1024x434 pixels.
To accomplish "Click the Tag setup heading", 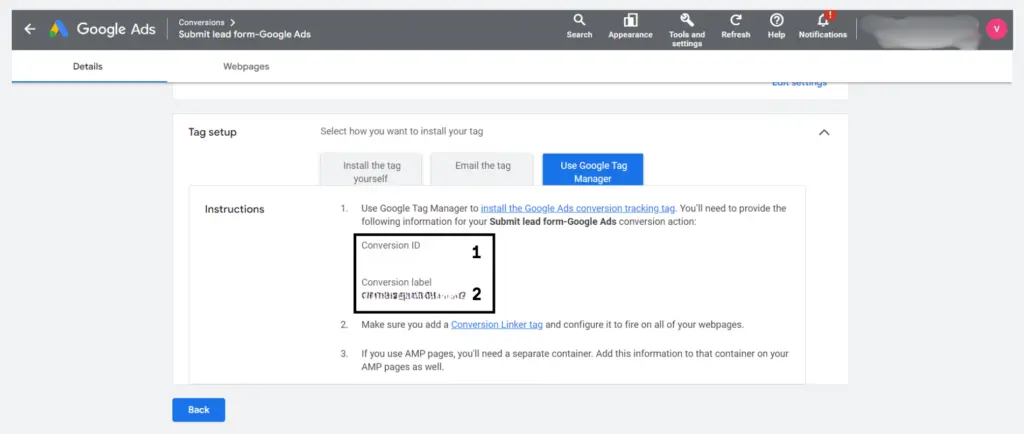I will pyautogui.click(x=212, y=132).
